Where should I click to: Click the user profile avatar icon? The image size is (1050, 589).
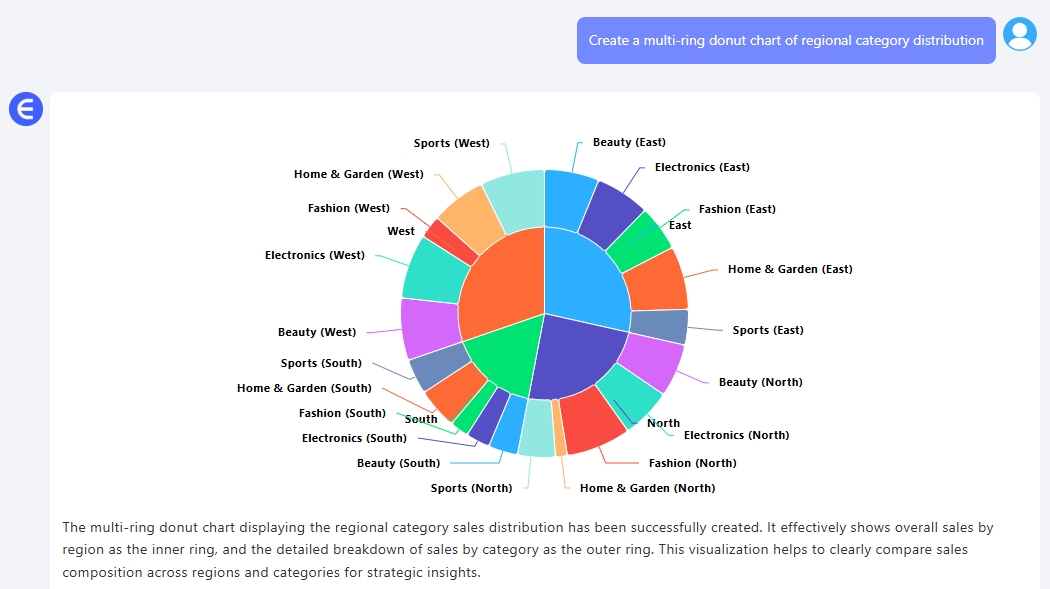click(x=1019, y=35)
